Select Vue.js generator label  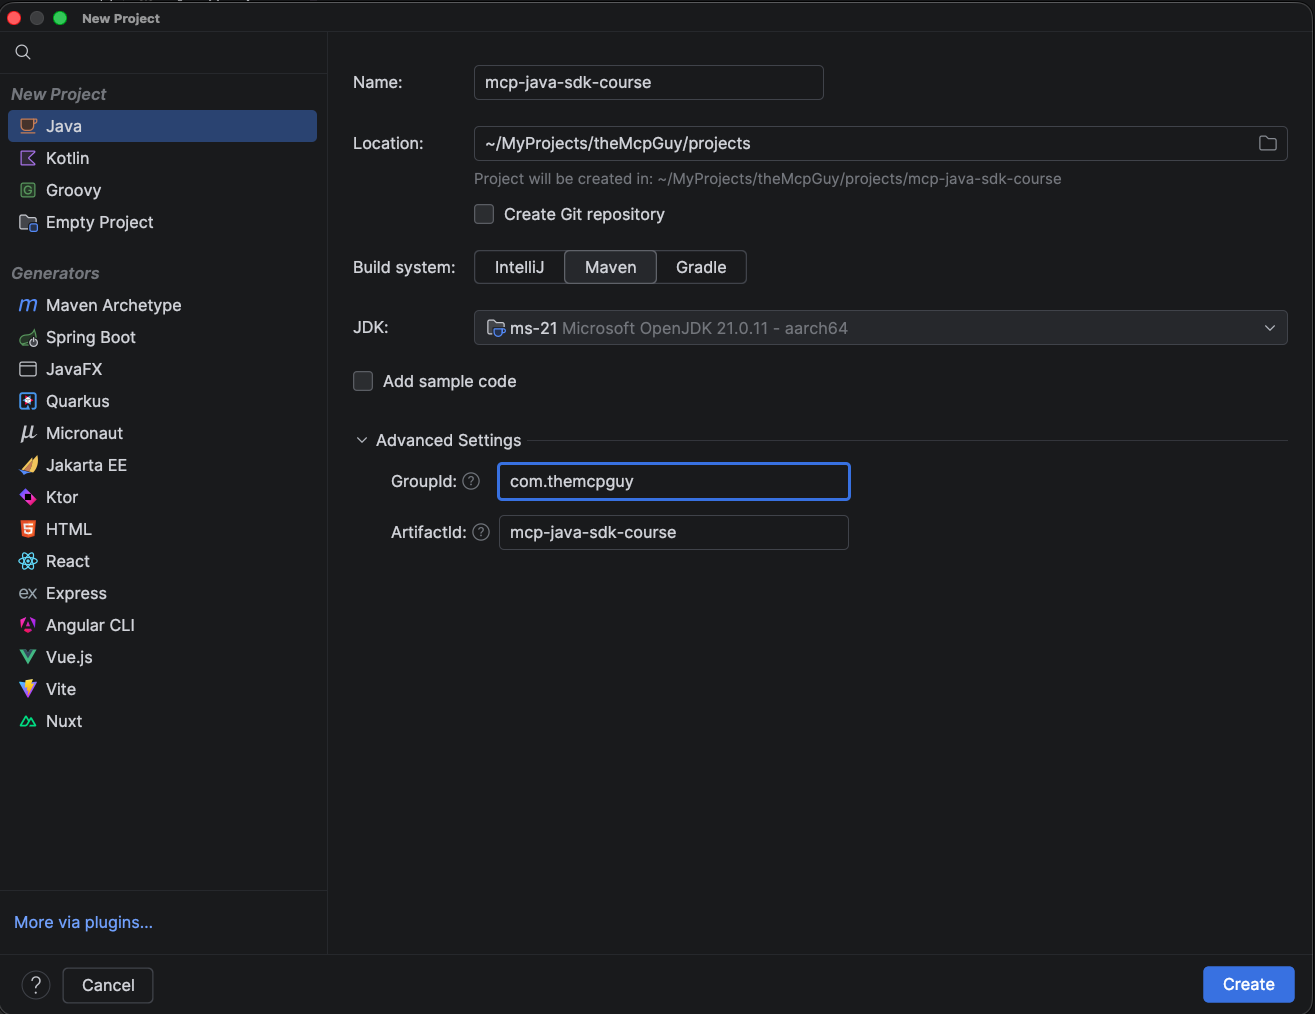[x=69, y=657]
